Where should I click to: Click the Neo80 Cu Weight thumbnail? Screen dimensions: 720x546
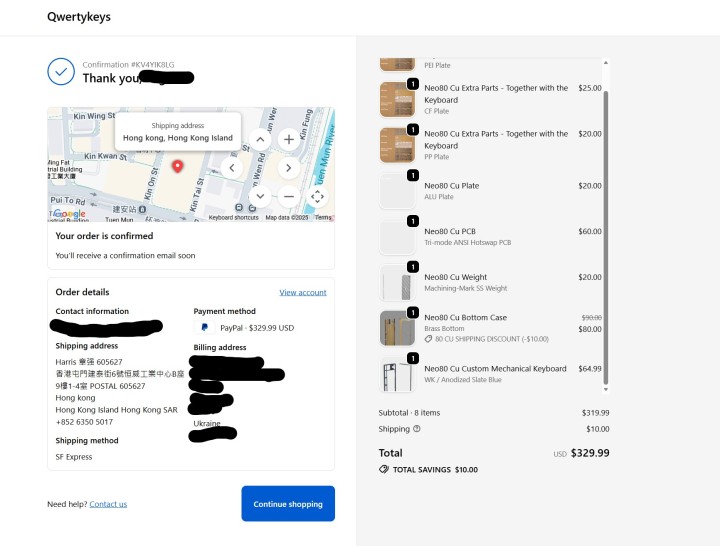[x=397, y=282]
